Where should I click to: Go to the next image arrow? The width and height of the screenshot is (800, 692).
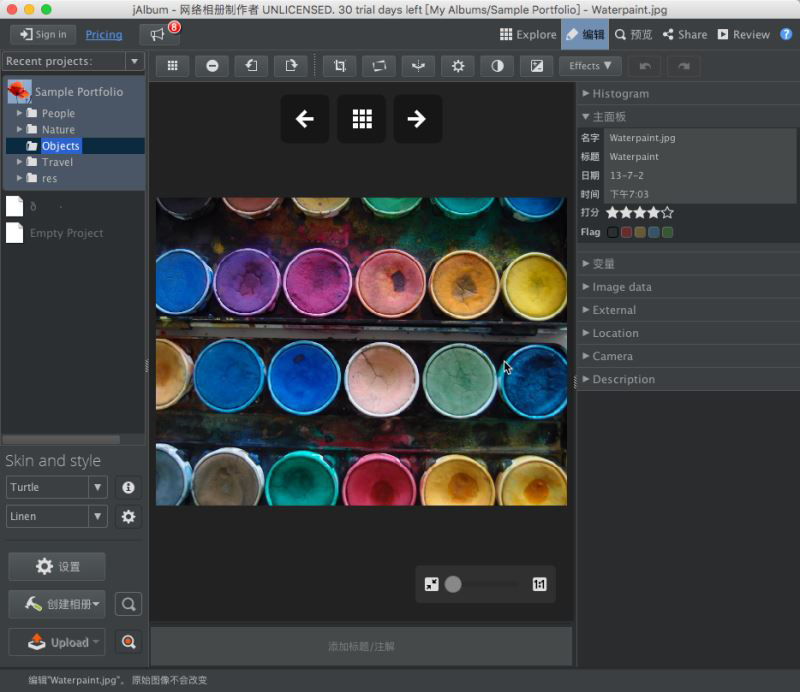[x=417, y=119]
